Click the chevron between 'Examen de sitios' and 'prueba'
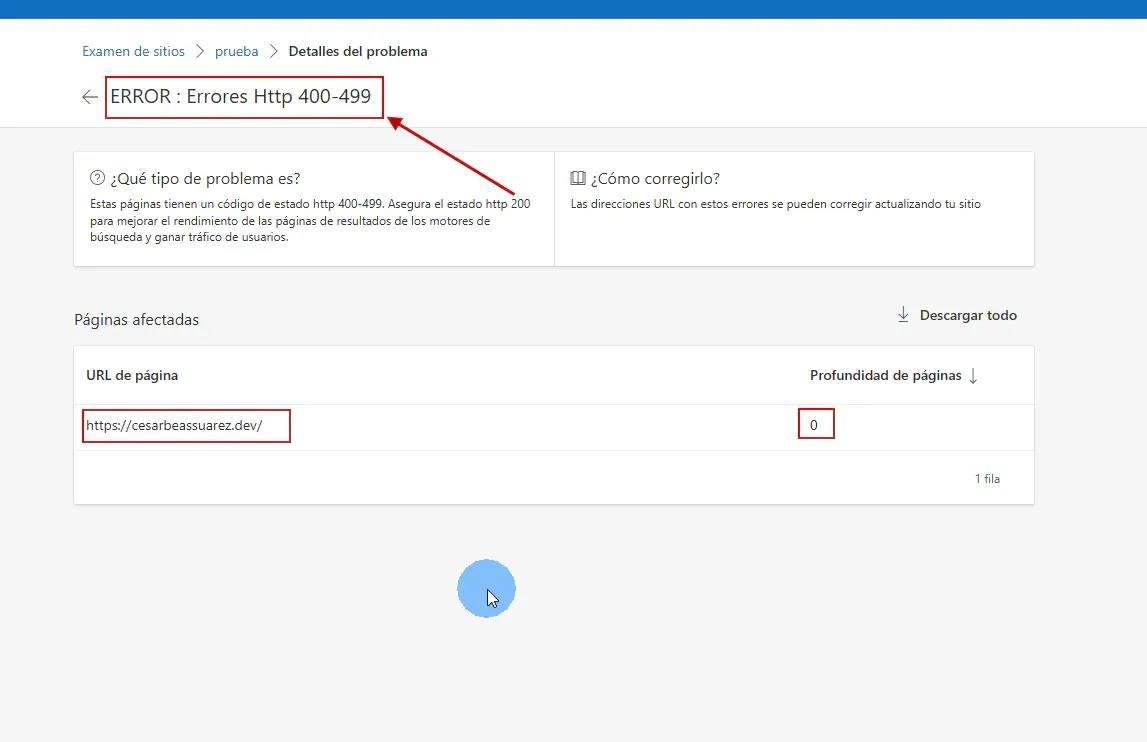The width and height of the screenshot is (1147, 742). pos(199,51)
